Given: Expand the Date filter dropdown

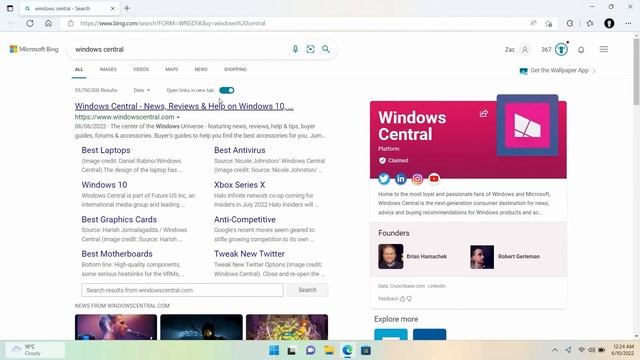Looking at the screenshot, I should [x=142, y=90].
